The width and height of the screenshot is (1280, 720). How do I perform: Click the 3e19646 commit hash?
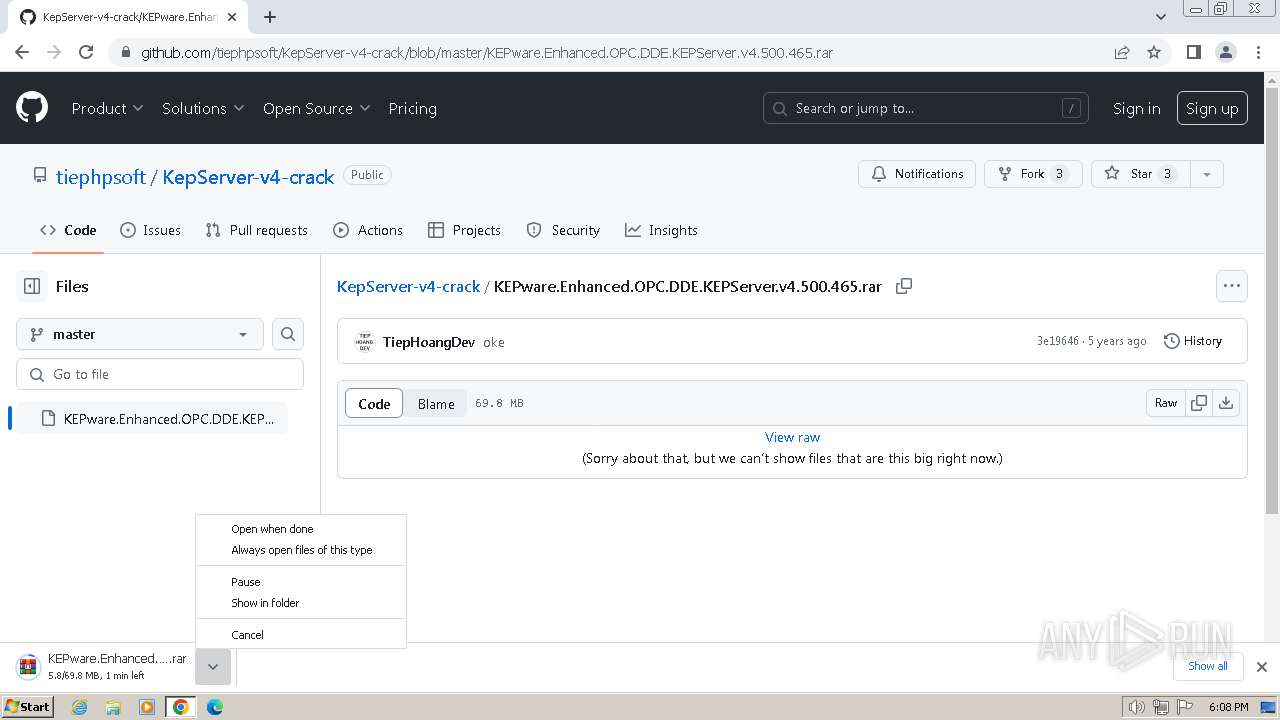(x=1057, y=341)
